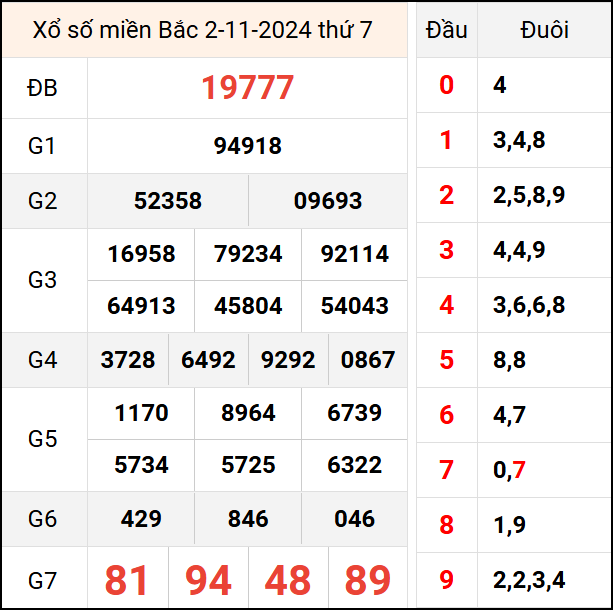Image resolution: width=613 pixels, height=610 pixels.
Task: Click the G4 row label
Action: 42,360
